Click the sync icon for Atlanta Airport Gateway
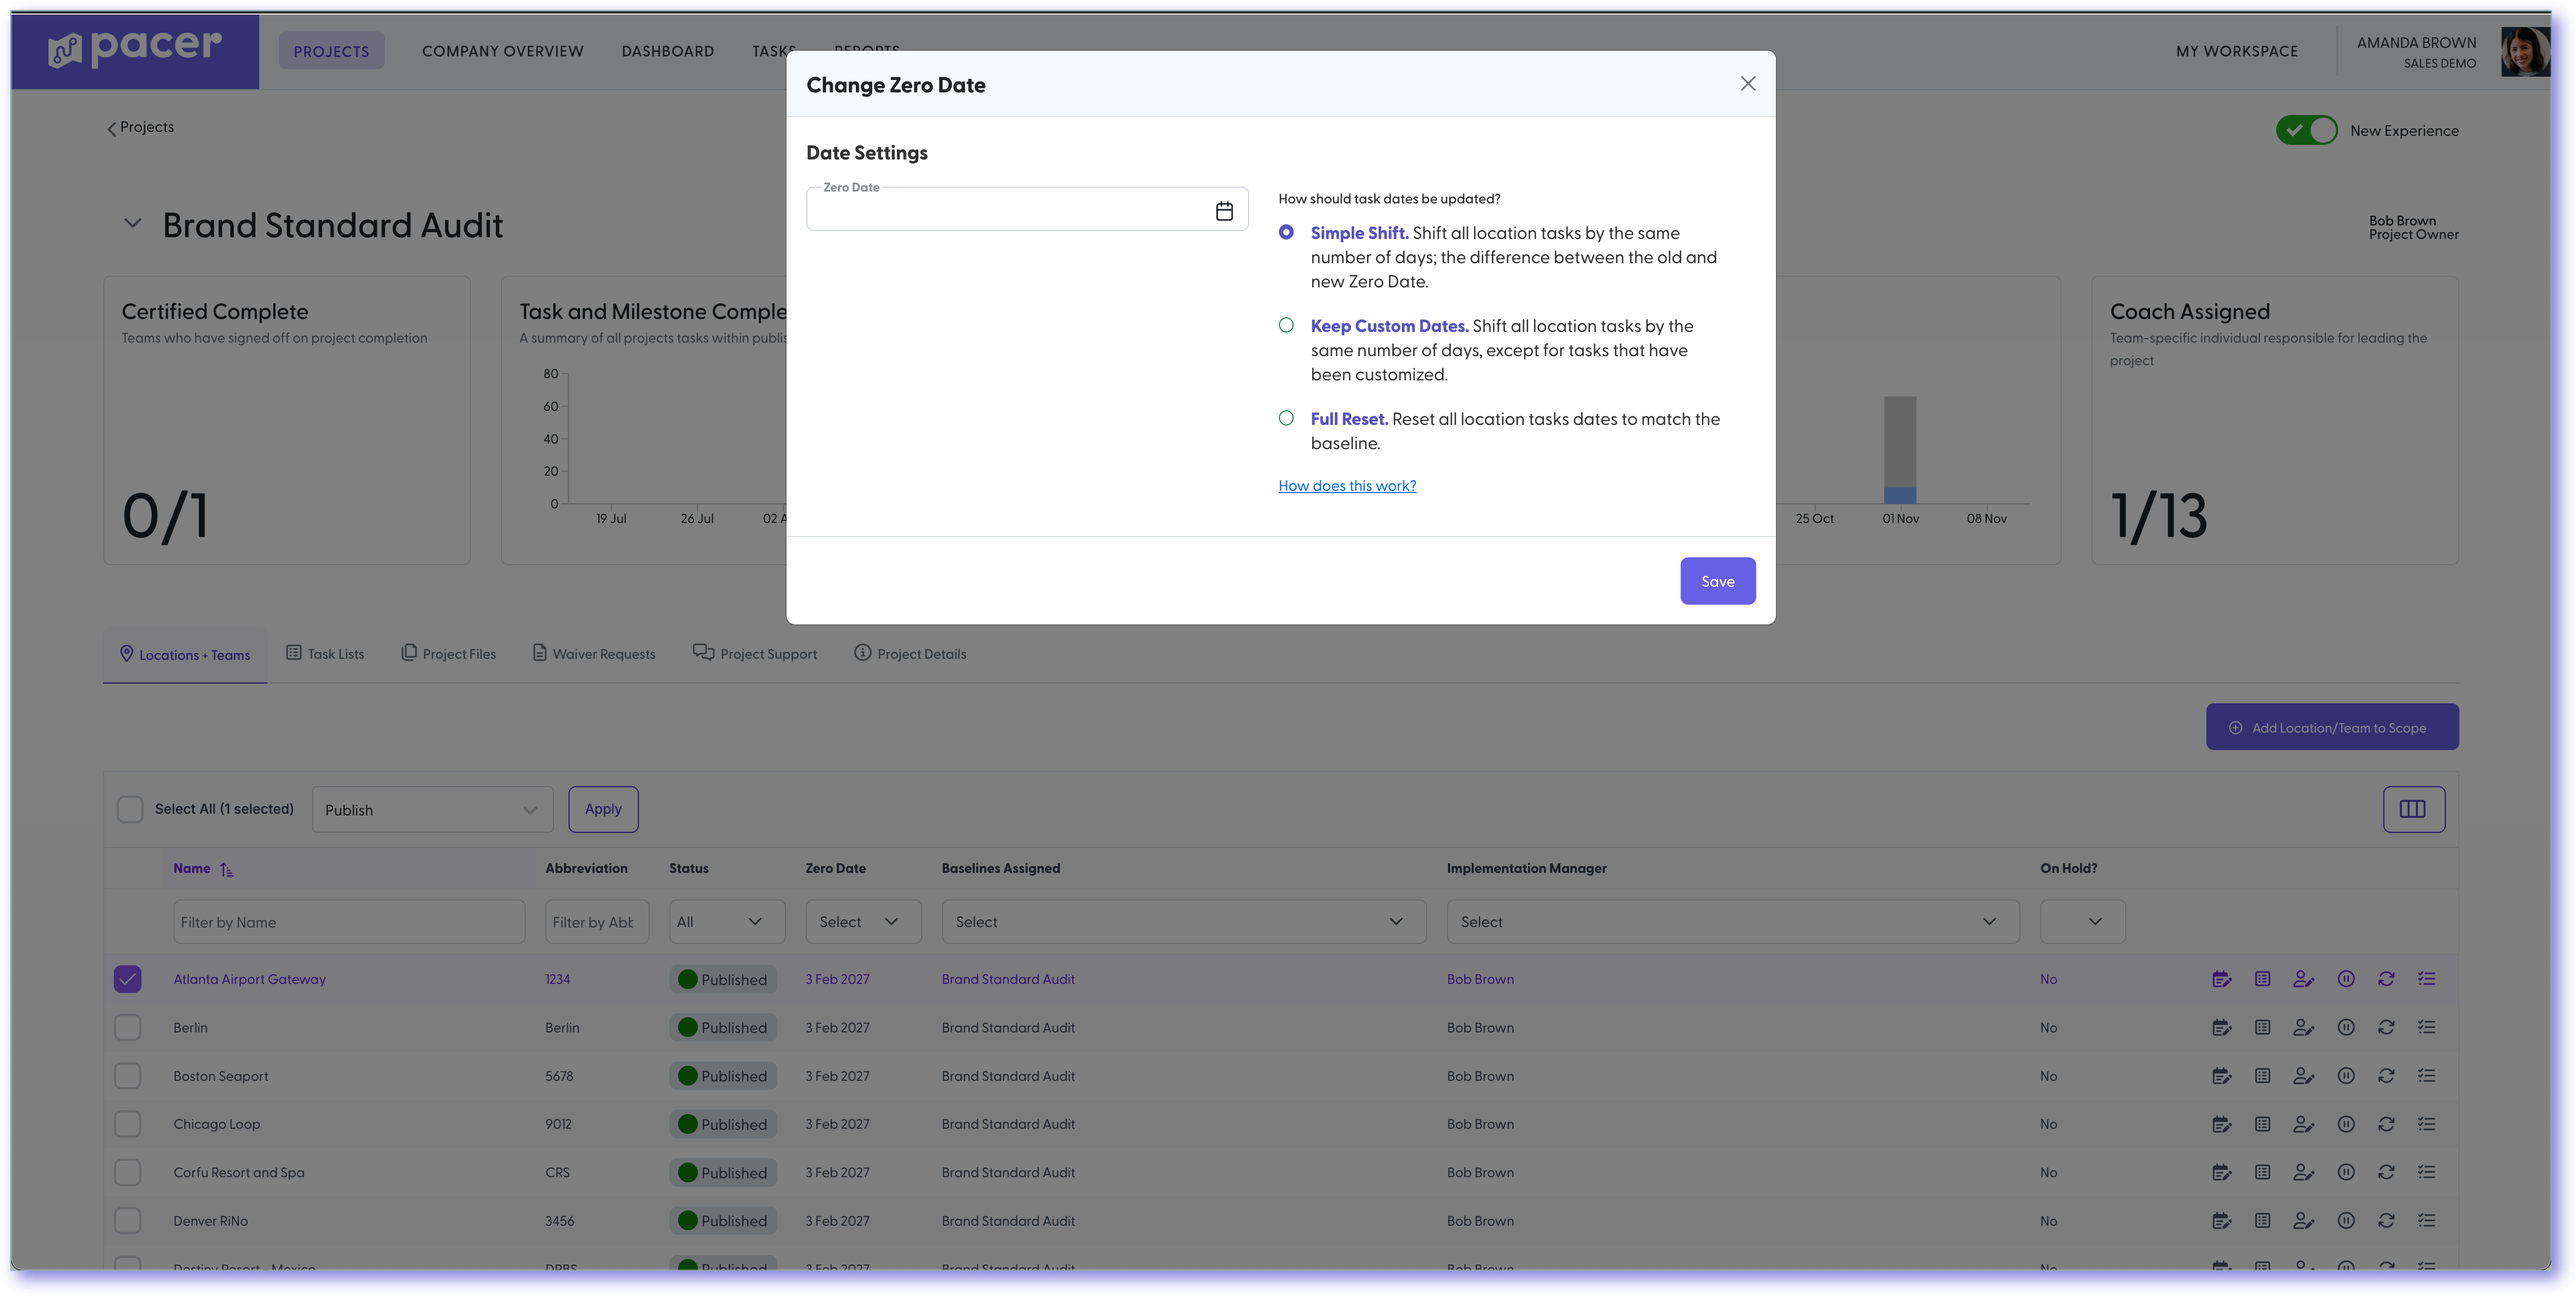Viewport: 2576px width, 1295px height. coord(2386,979)
